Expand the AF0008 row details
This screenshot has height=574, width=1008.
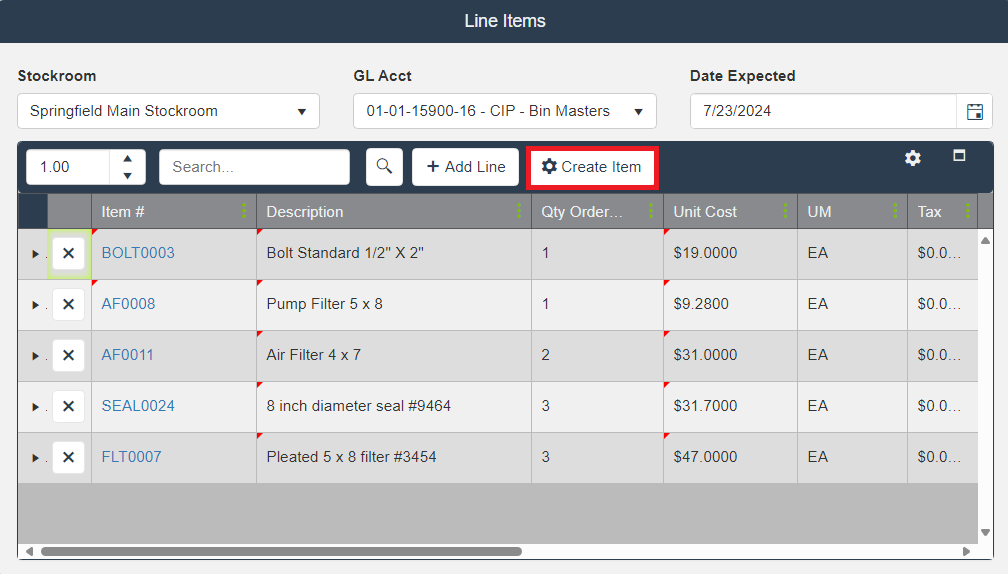[36, 305]
